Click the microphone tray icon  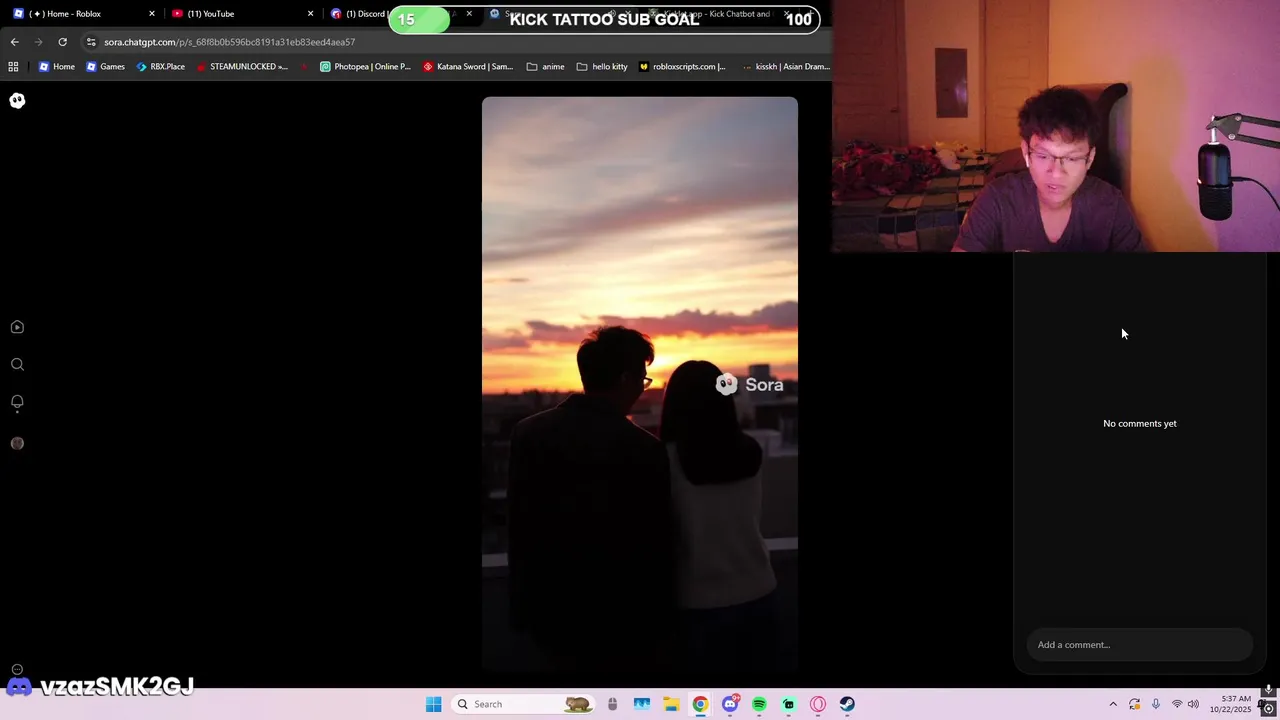coord(1156,704)
